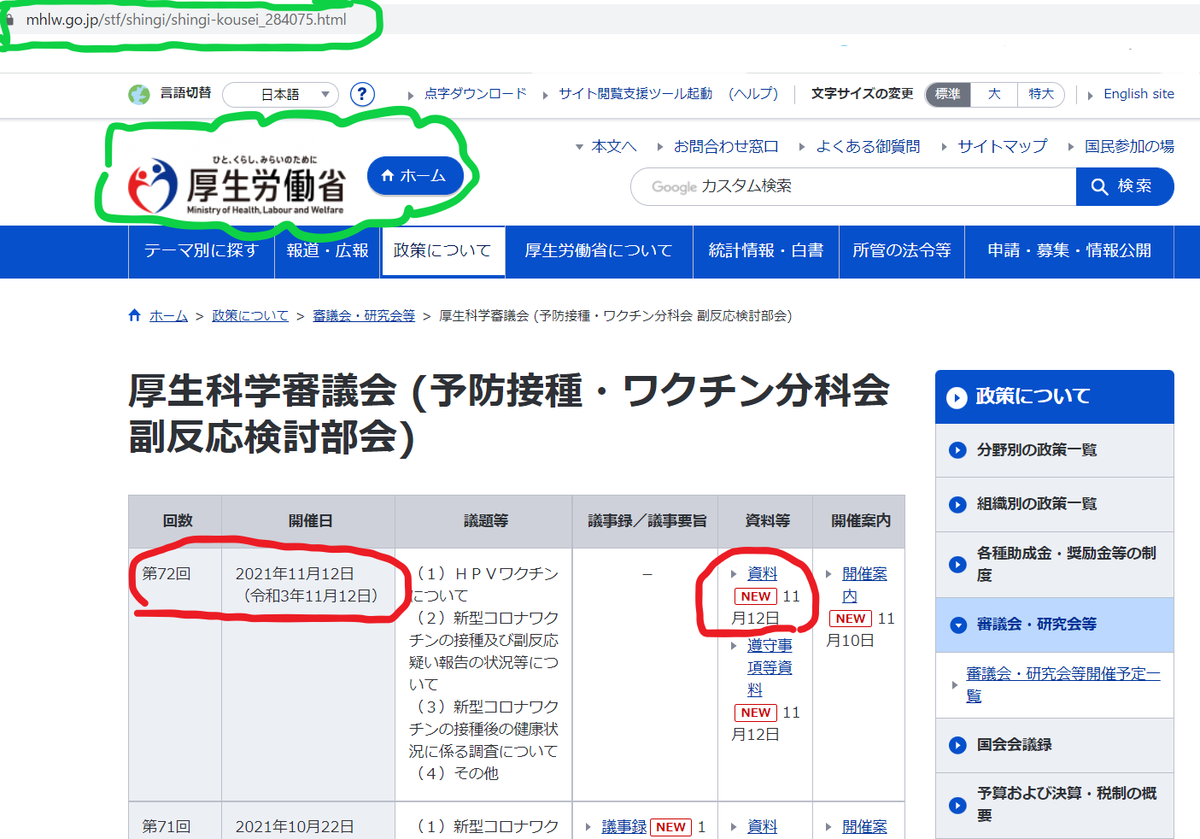Click the 第71回 cell text
The width and height of the screenshot is (1200, 839).
[165, 827]
